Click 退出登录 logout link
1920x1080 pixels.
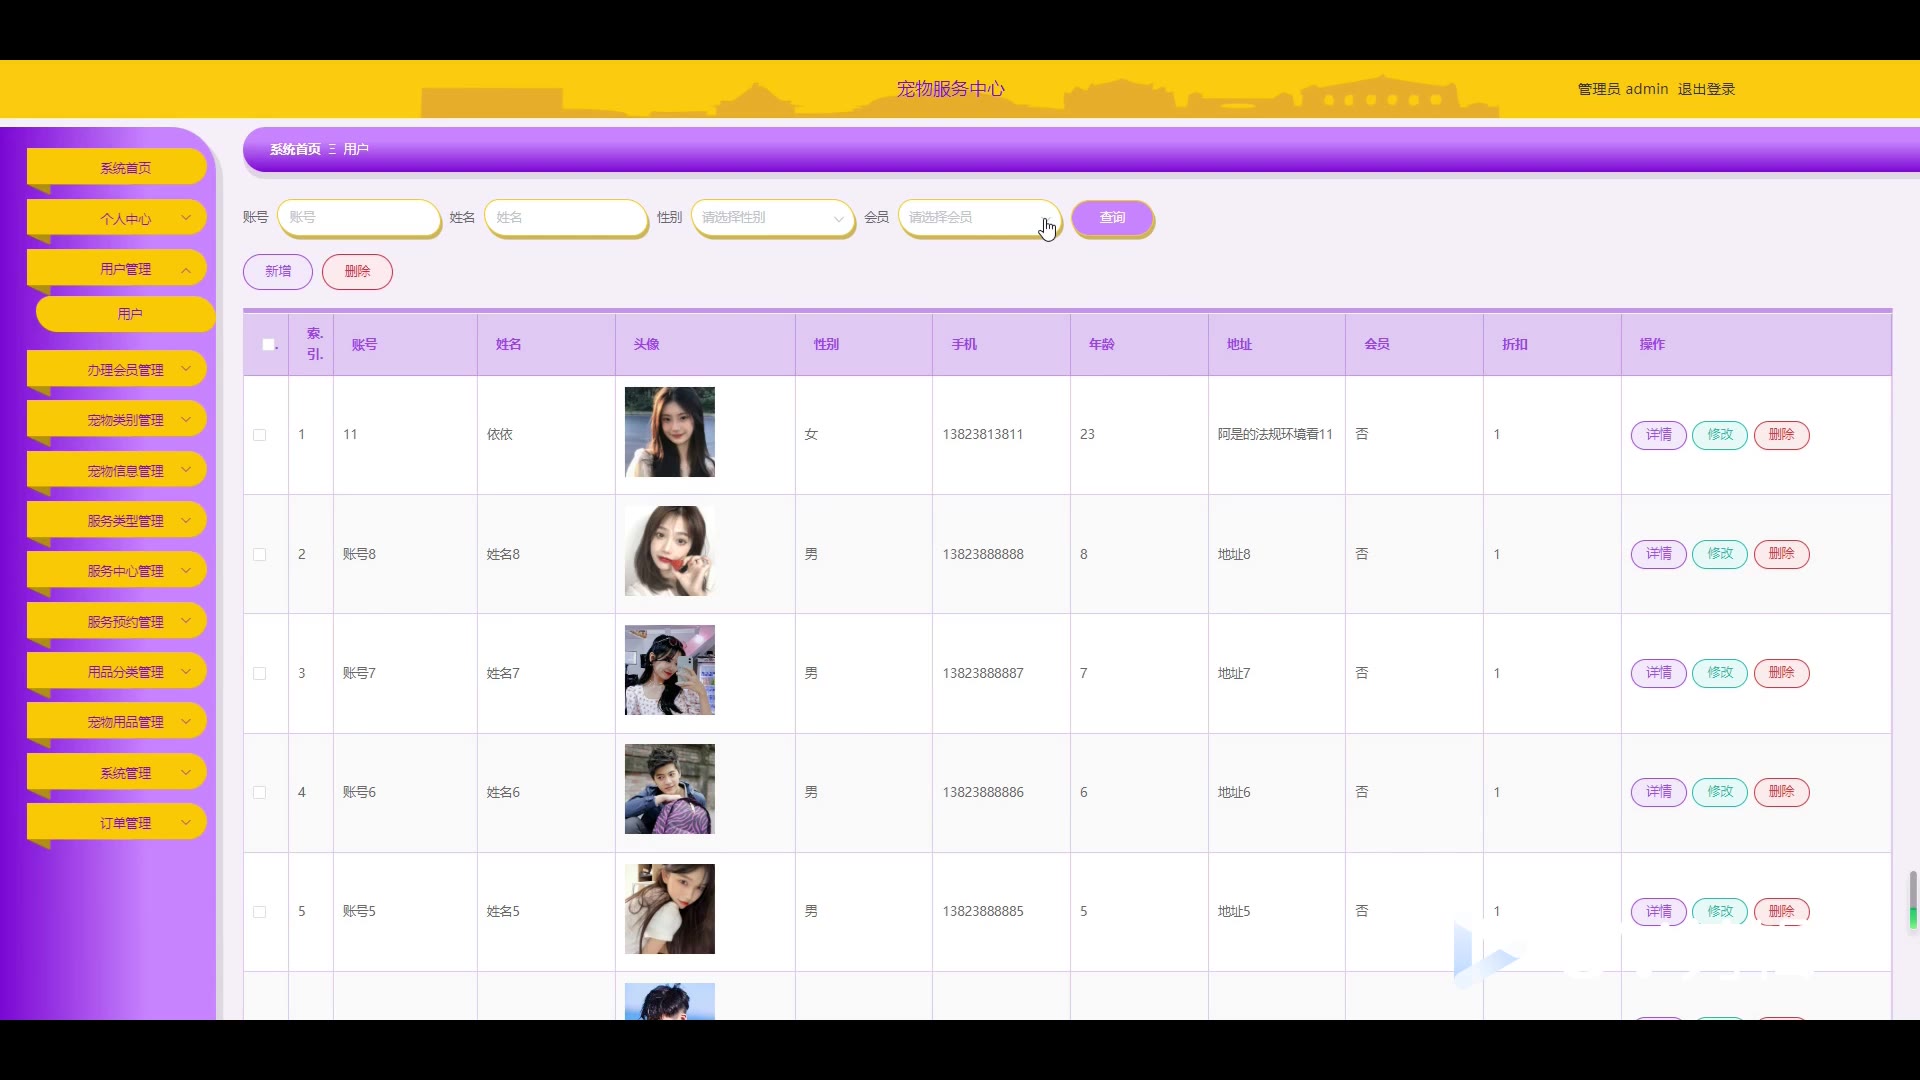tap(1706, 89)
